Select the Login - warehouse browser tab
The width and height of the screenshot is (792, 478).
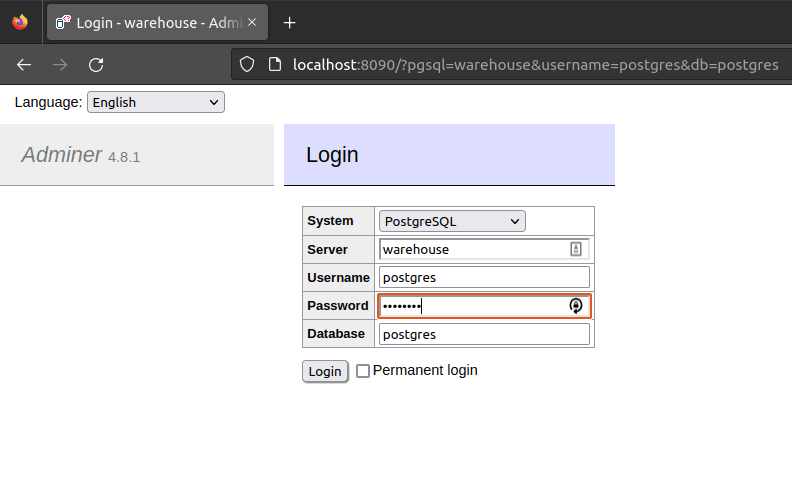[157, 22]
